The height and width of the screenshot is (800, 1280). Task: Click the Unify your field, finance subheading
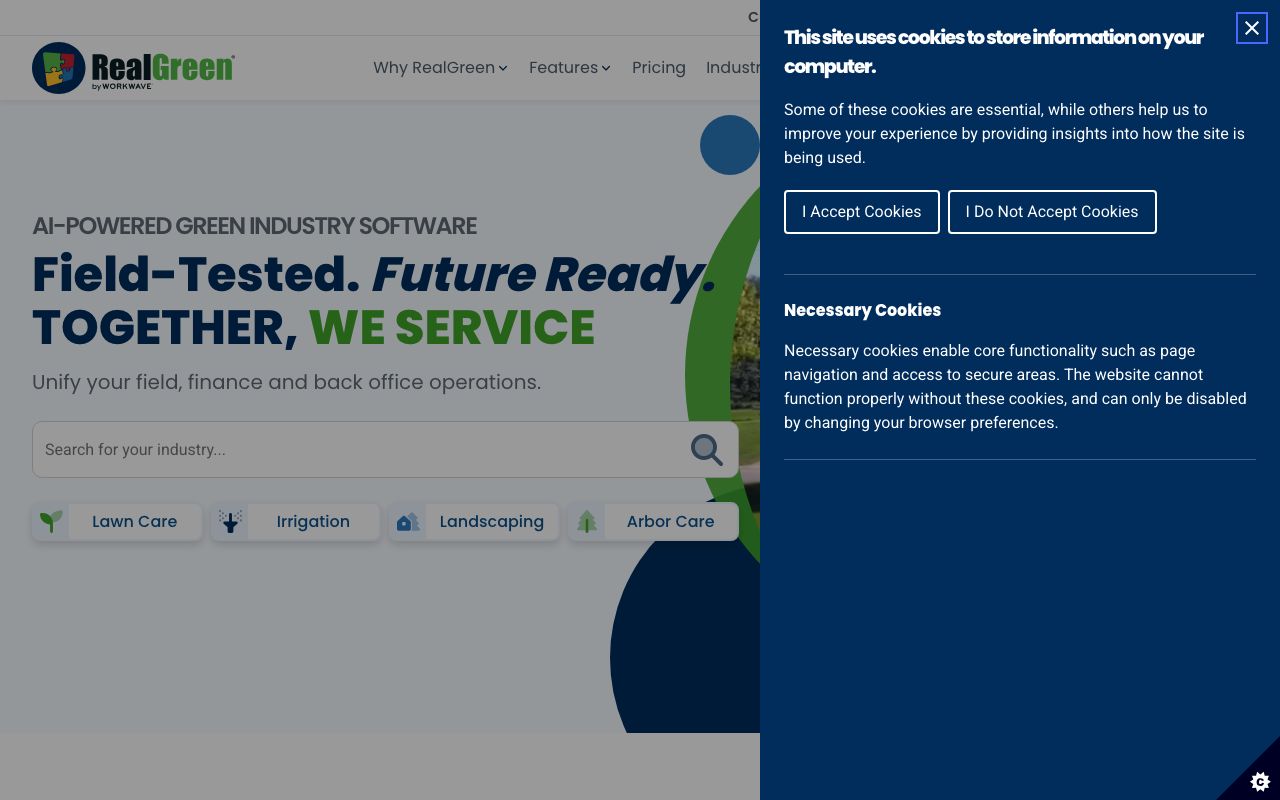click(286, 382)
